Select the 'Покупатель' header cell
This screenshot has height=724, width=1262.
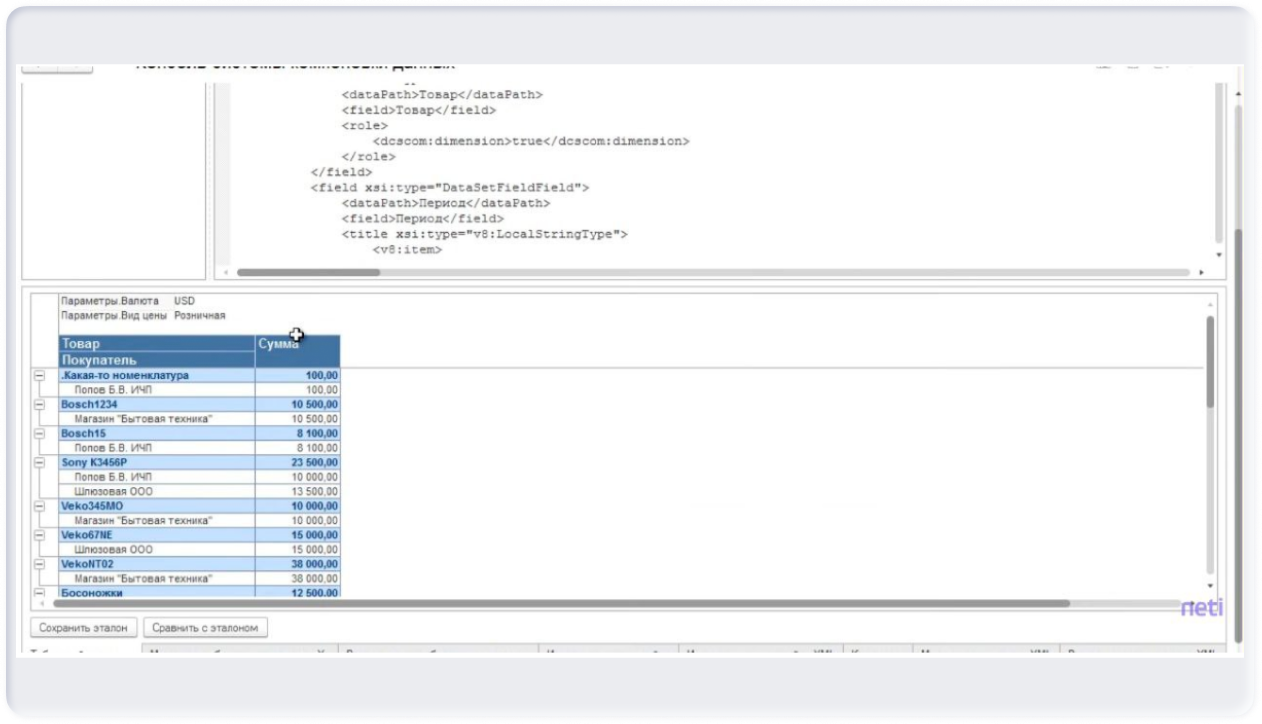click(157, 359)
